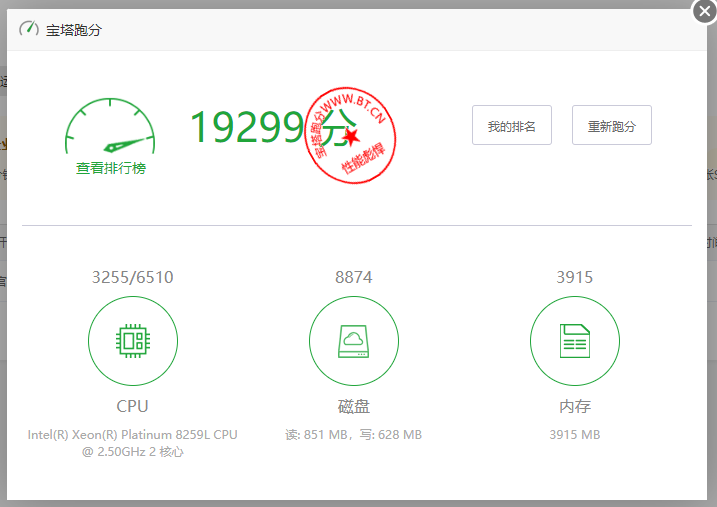This screenshot has width=717, height=507.
Task: Click the disk score 8874
Action: (x=353, y=277)
